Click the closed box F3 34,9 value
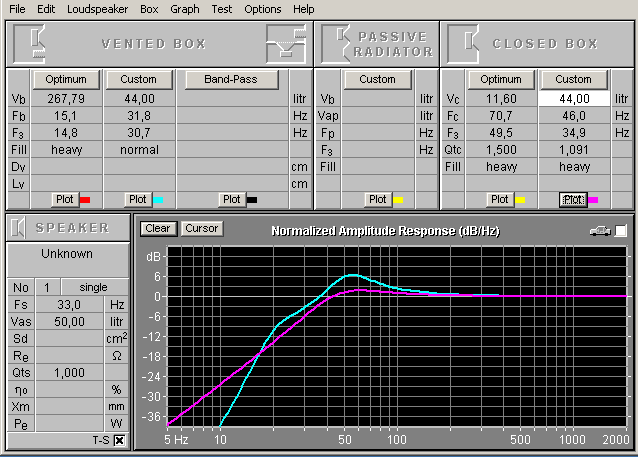This screenshot has height=457, width=638. click(x=574, y=133)
